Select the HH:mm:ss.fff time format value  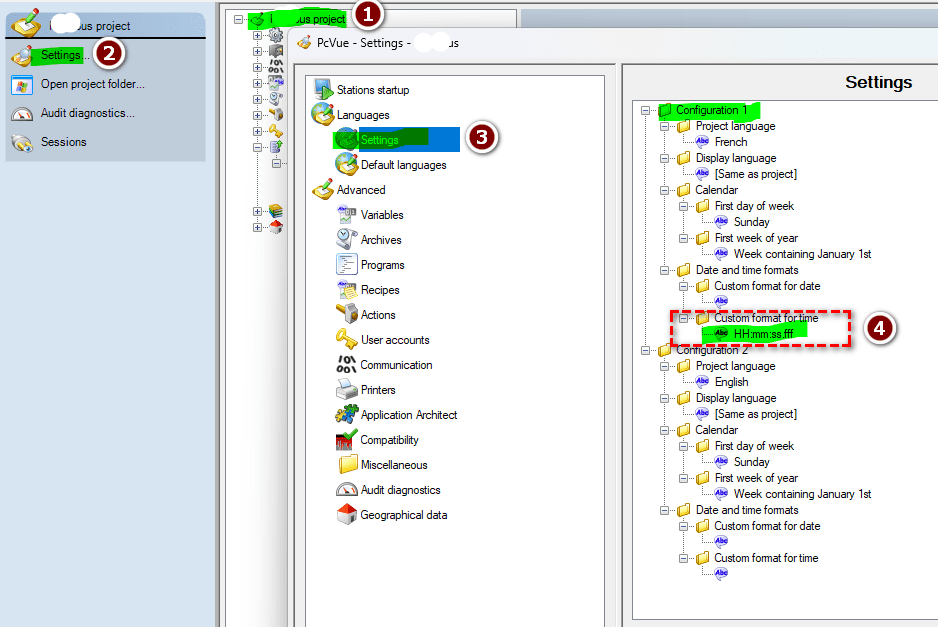763,334
